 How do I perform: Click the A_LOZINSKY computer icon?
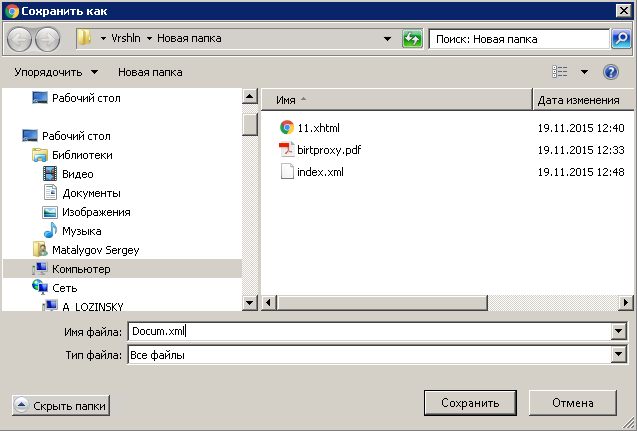coord(50,305)
